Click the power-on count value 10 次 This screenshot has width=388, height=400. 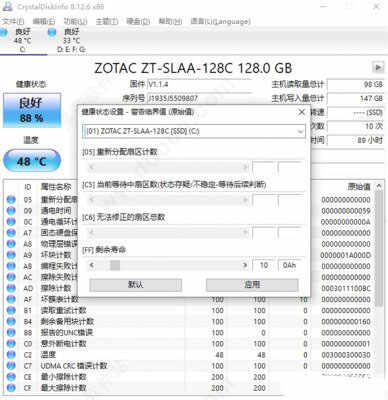tap(356, 126)
